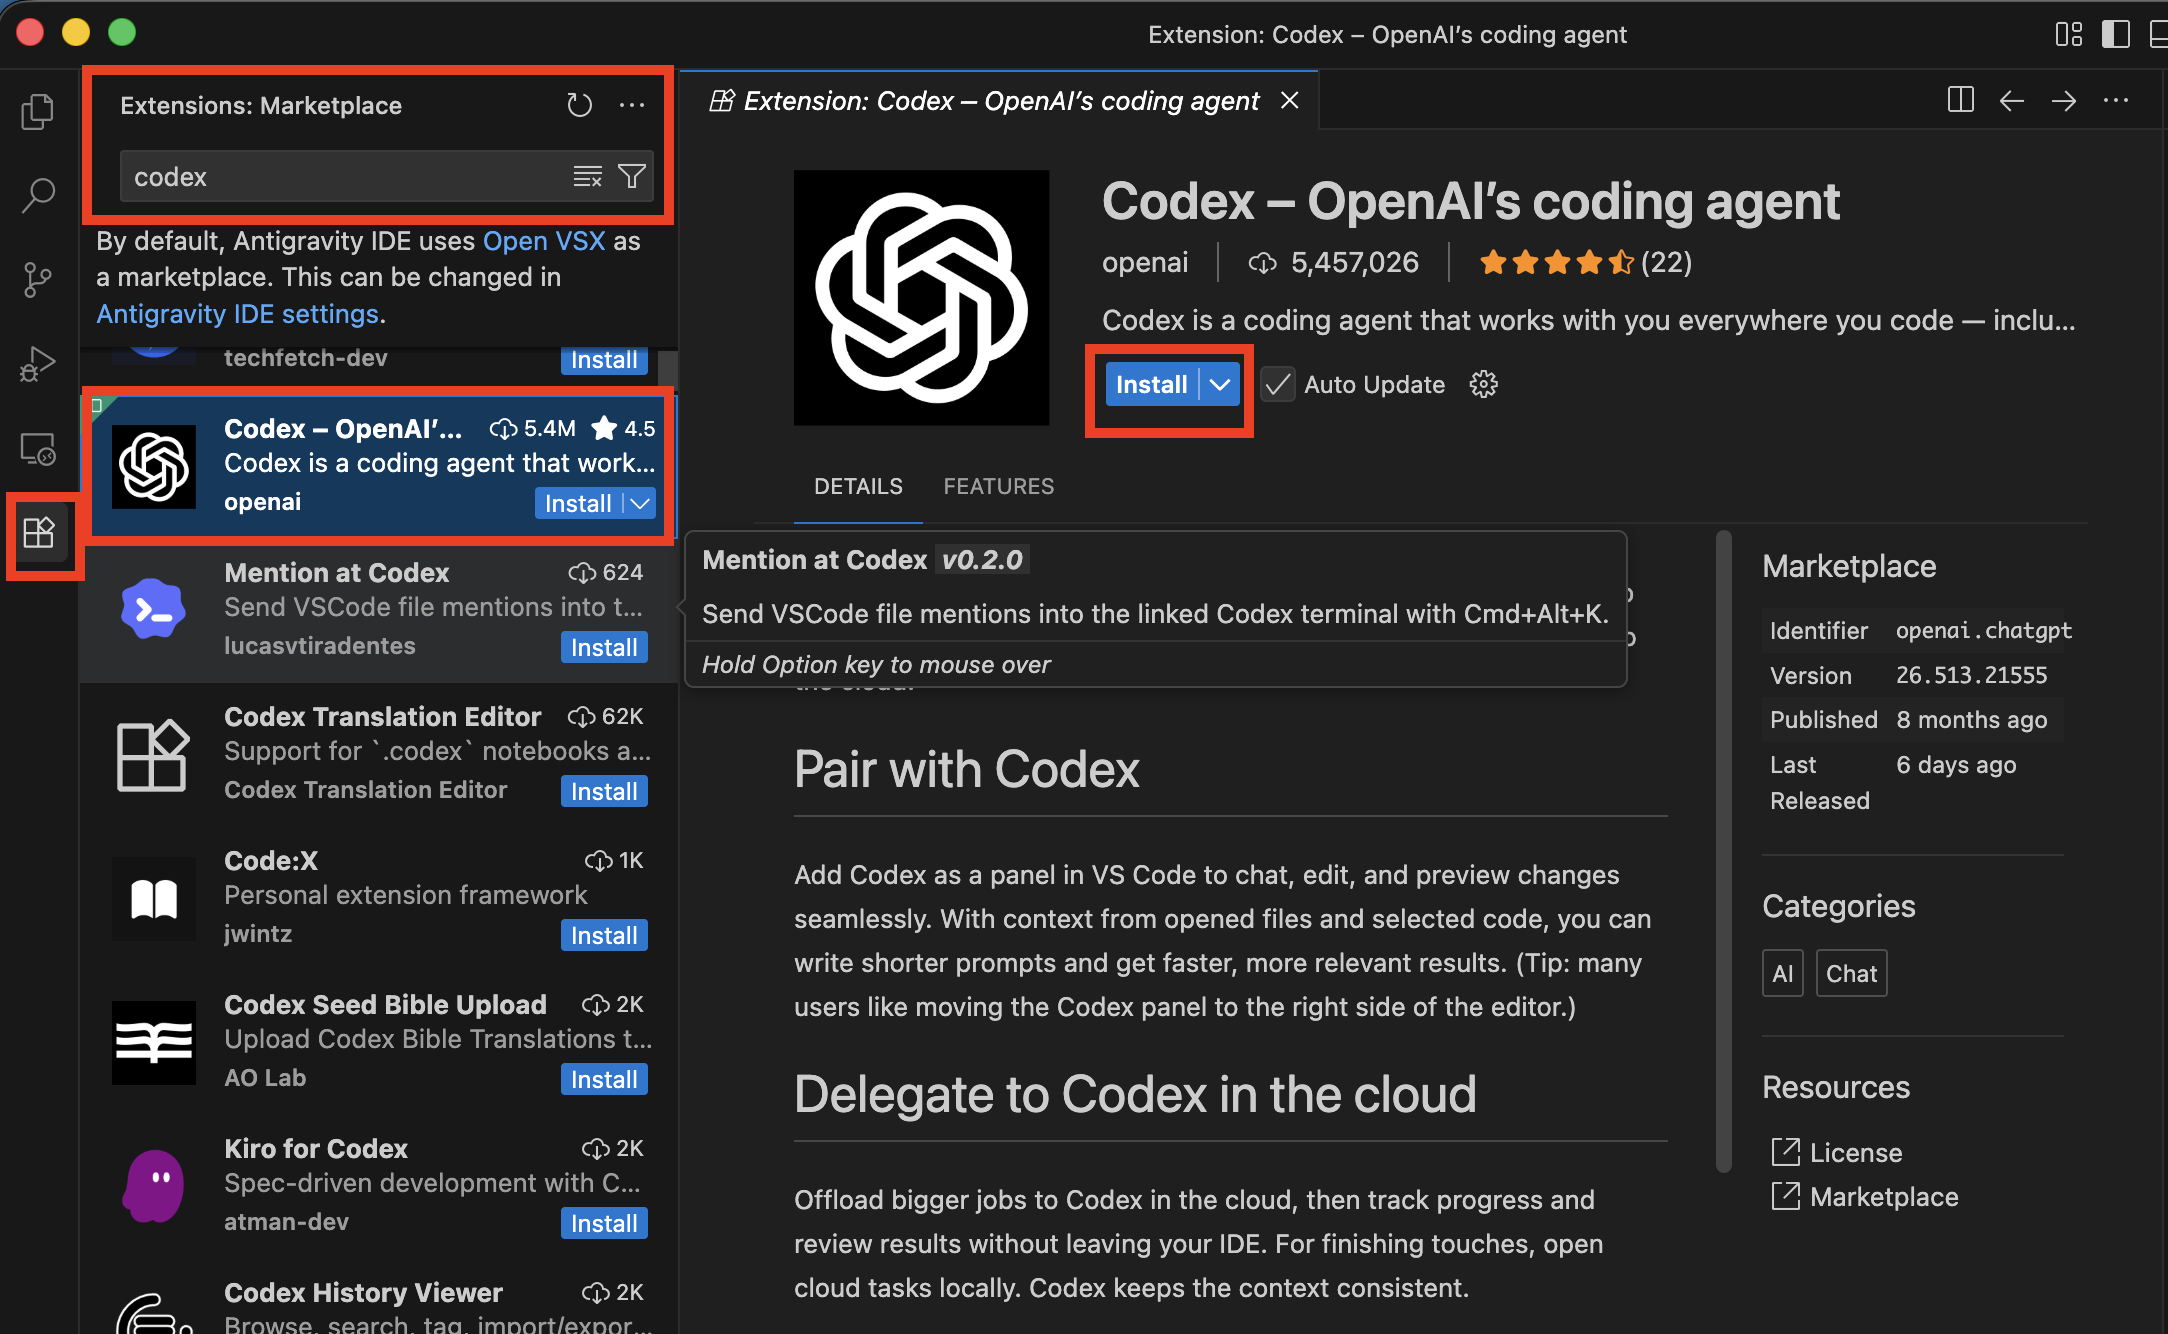
Task: Click the openai.chatgpt identifier value
Action: 1984,631
